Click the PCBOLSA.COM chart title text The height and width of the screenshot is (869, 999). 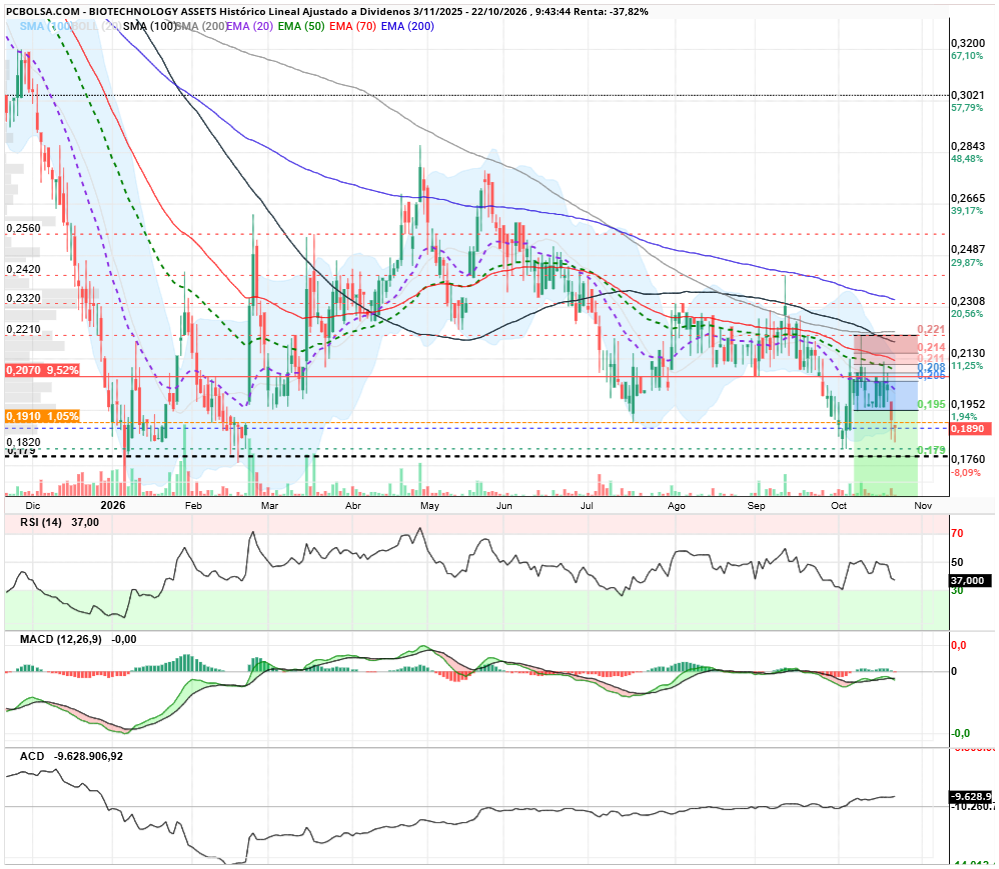(327, 11)
